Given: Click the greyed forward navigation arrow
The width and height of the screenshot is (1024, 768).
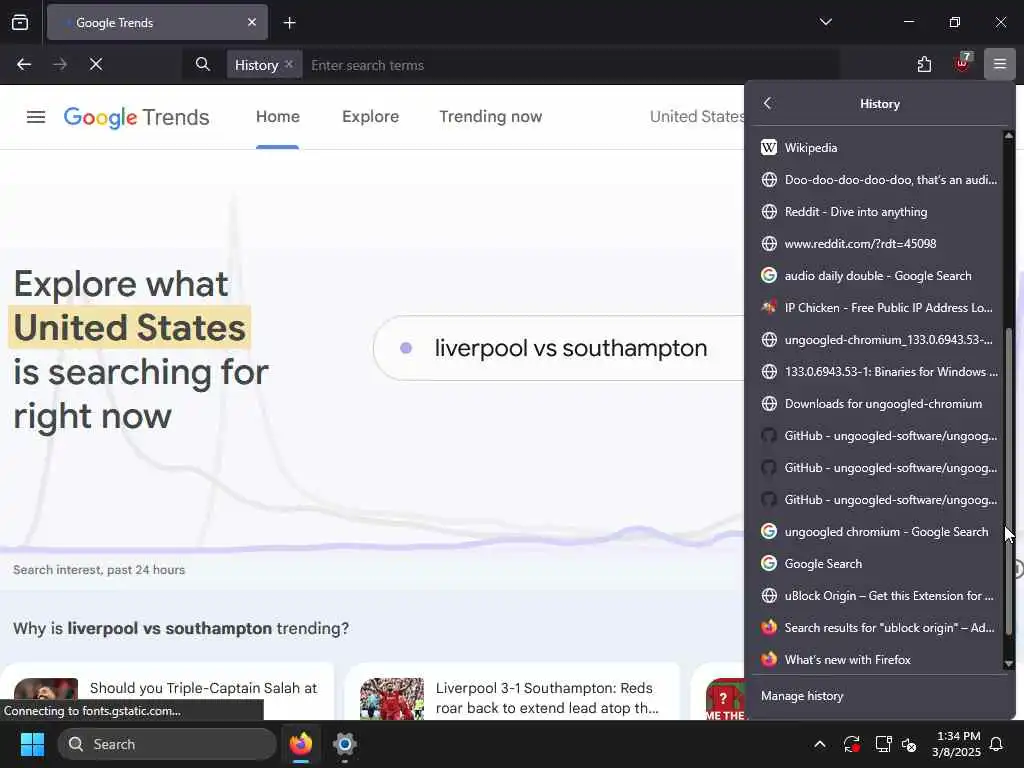Looking at the screenshot, I should (60, 64).
